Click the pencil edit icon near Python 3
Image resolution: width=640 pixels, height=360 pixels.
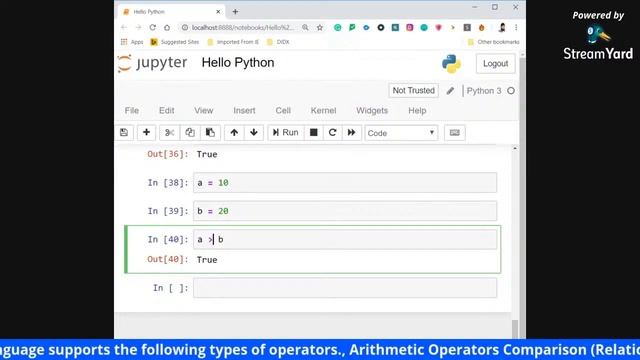click(x=450, y=91)
